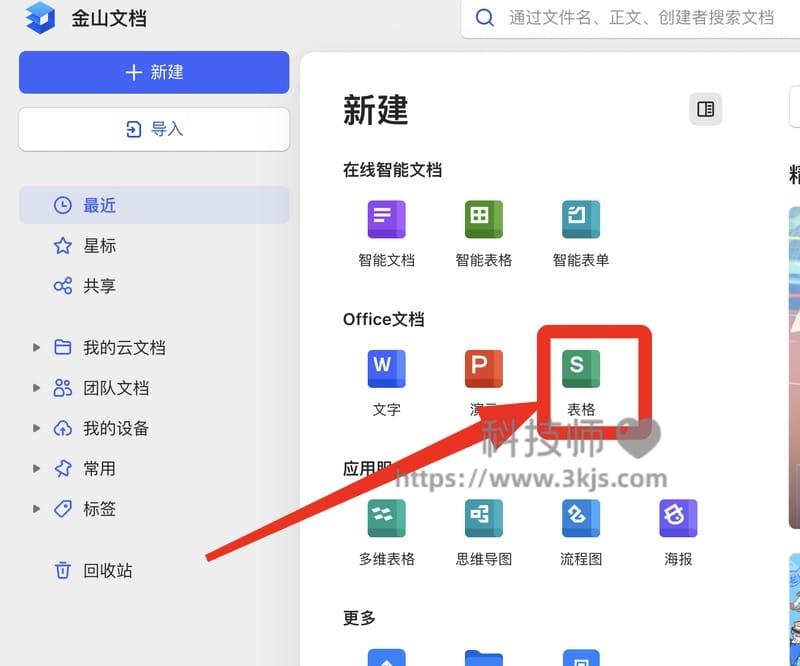Create a new 流程图 flowchart
This screenshot has height=666, width=800.
tap(581, 532)
